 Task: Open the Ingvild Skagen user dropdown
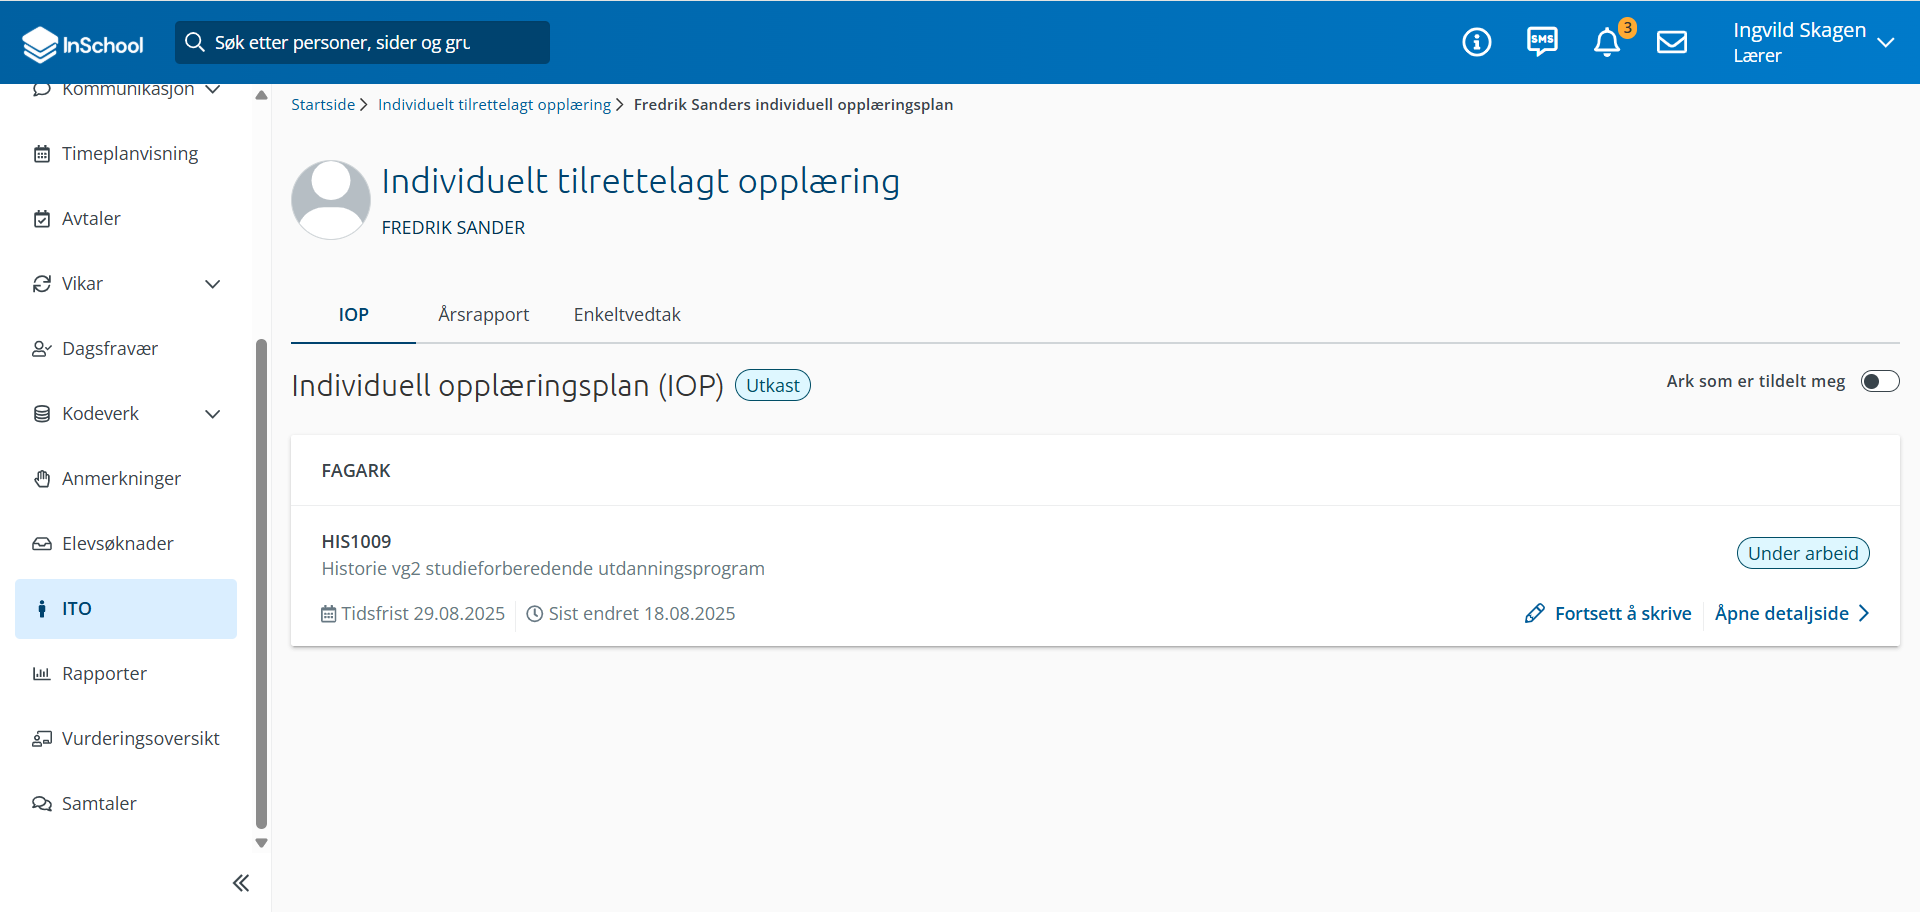pyautogui.click(x=1814, y=42)
